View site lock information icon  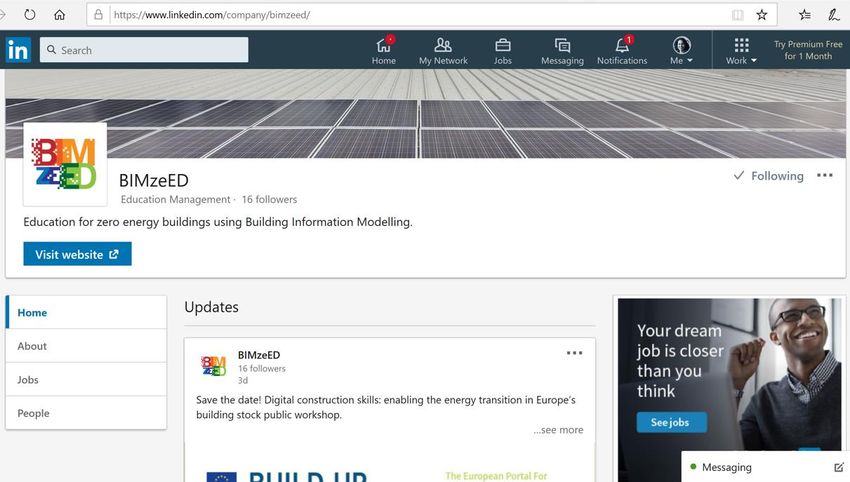click(x=98, y=15)
